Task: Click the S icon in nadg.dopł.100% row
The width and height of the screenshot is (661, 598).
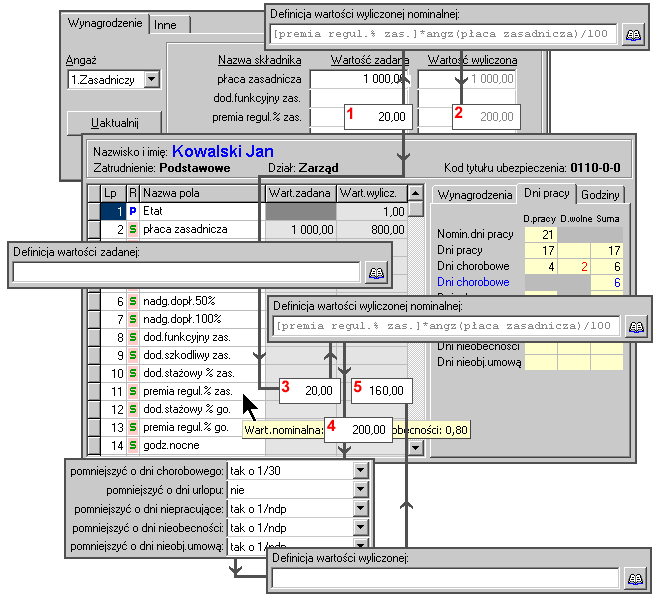Action: point(133,319)
